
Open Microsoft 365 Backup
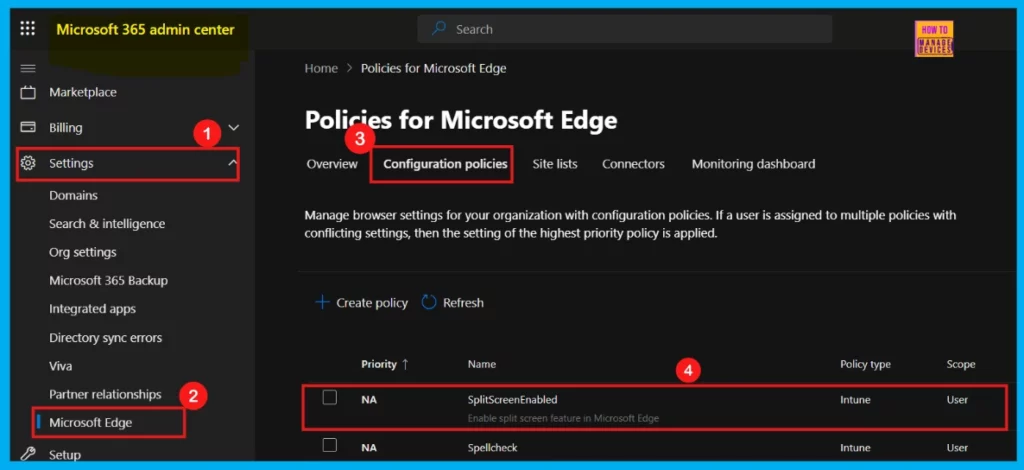point(108,280)
